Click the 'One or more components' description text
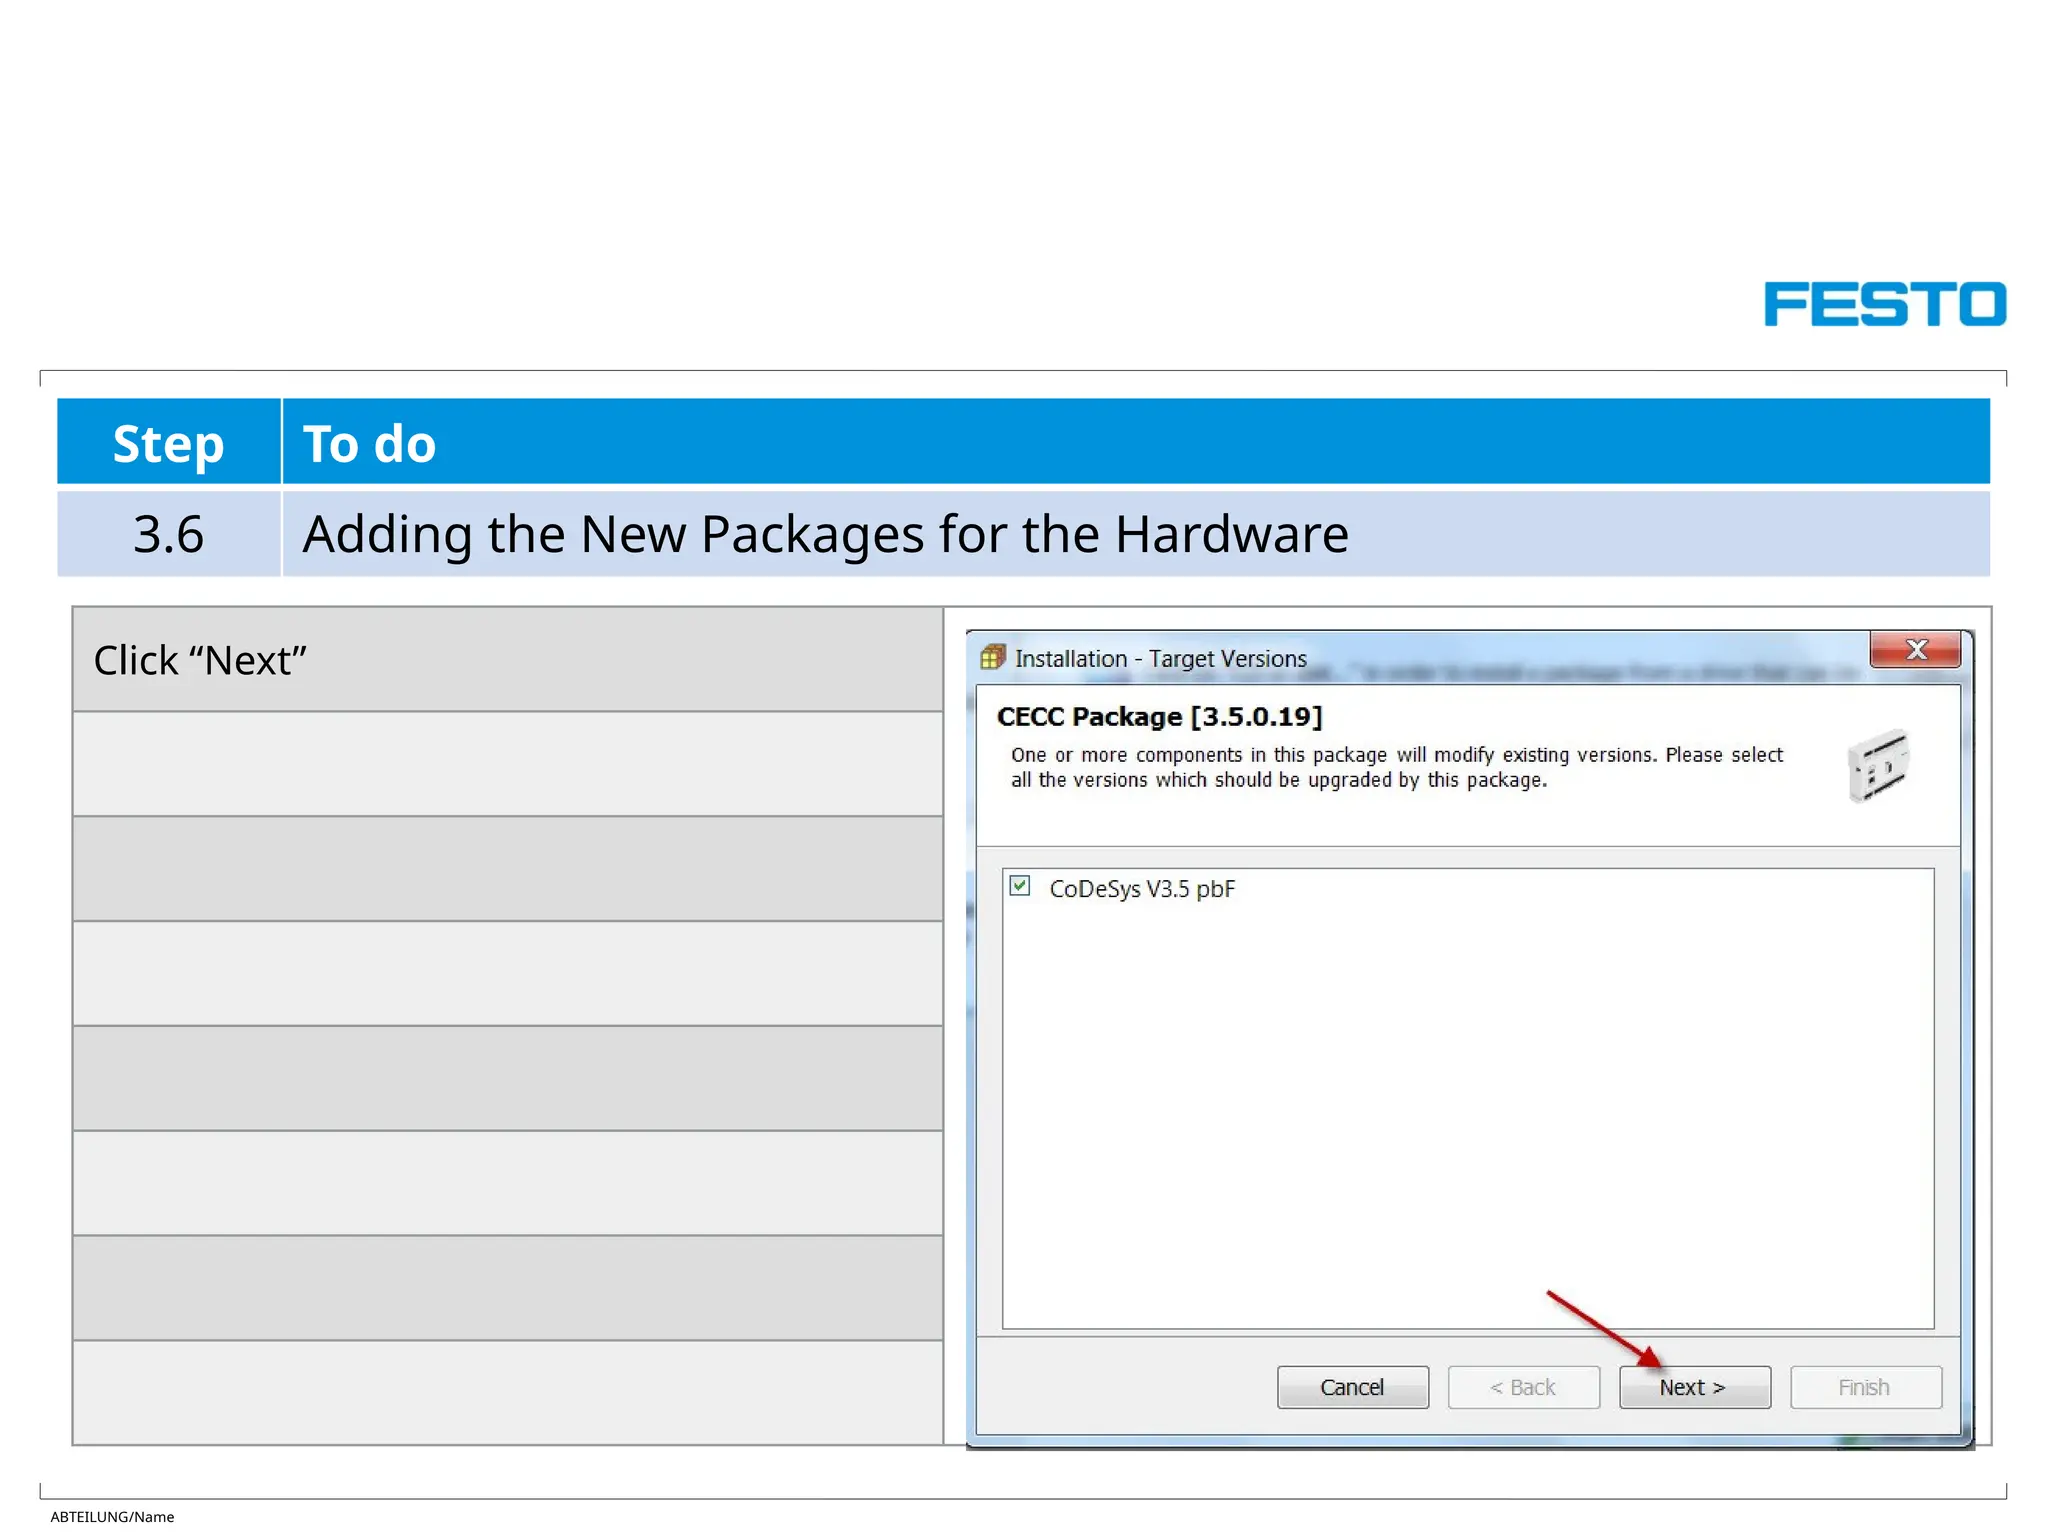The height and width of the screenshot is (1536, 2048). [x=1396, y=767]
